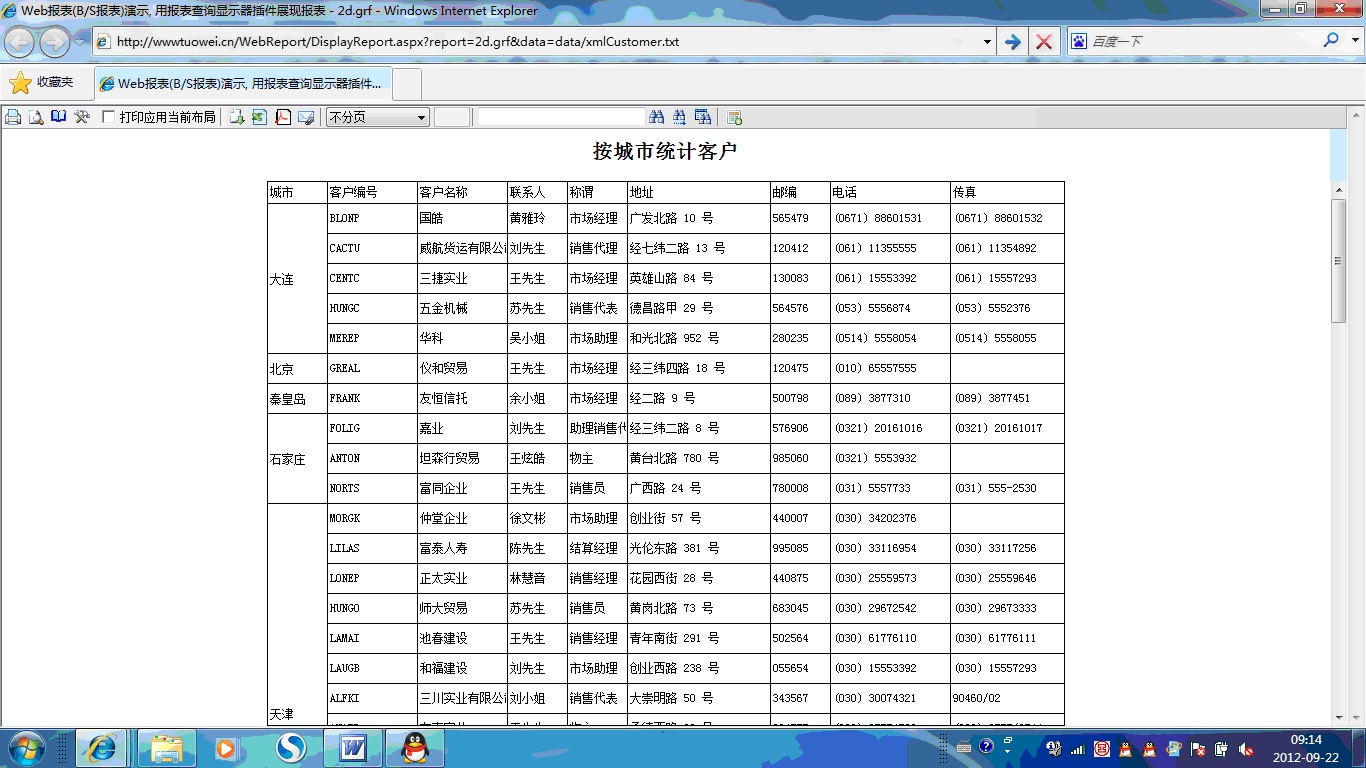Expand the address bar history dropdown
The width and height of the screenshot is (1366, 768).
point(987,42)
